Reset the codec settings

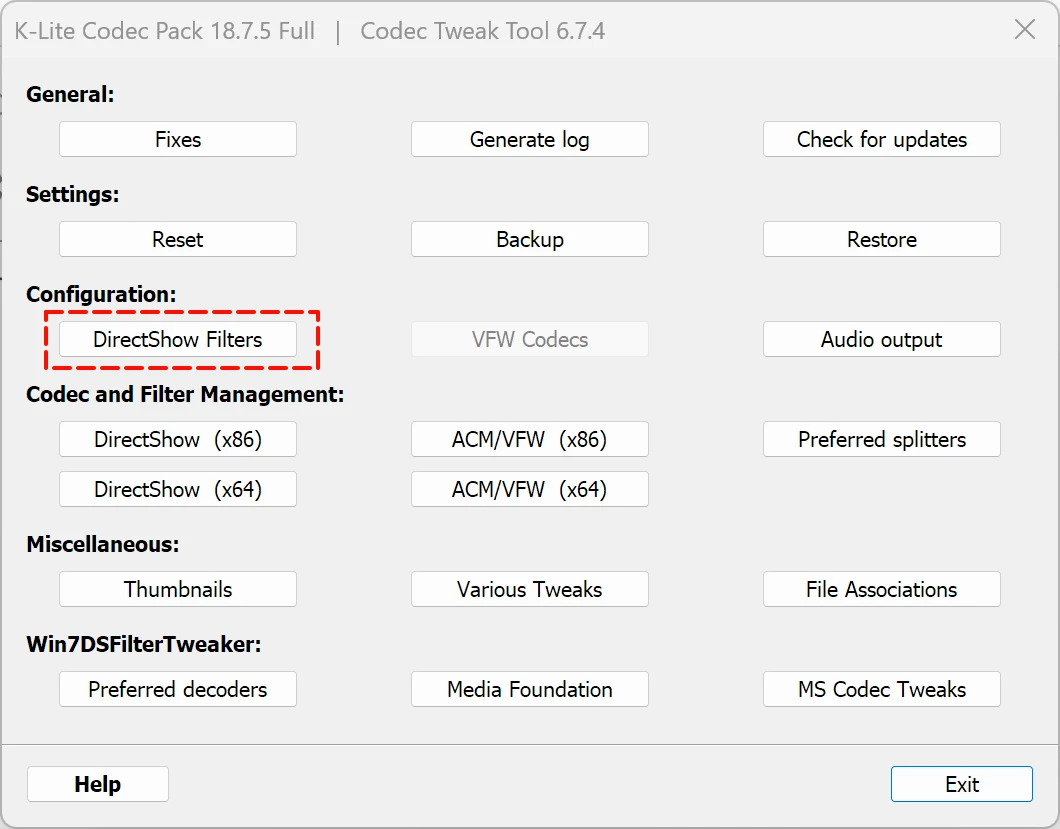178,240
